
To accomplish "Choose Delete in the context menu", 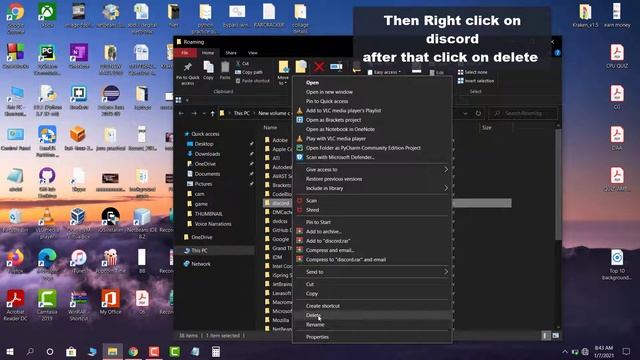I will click(x=372, y=315).
